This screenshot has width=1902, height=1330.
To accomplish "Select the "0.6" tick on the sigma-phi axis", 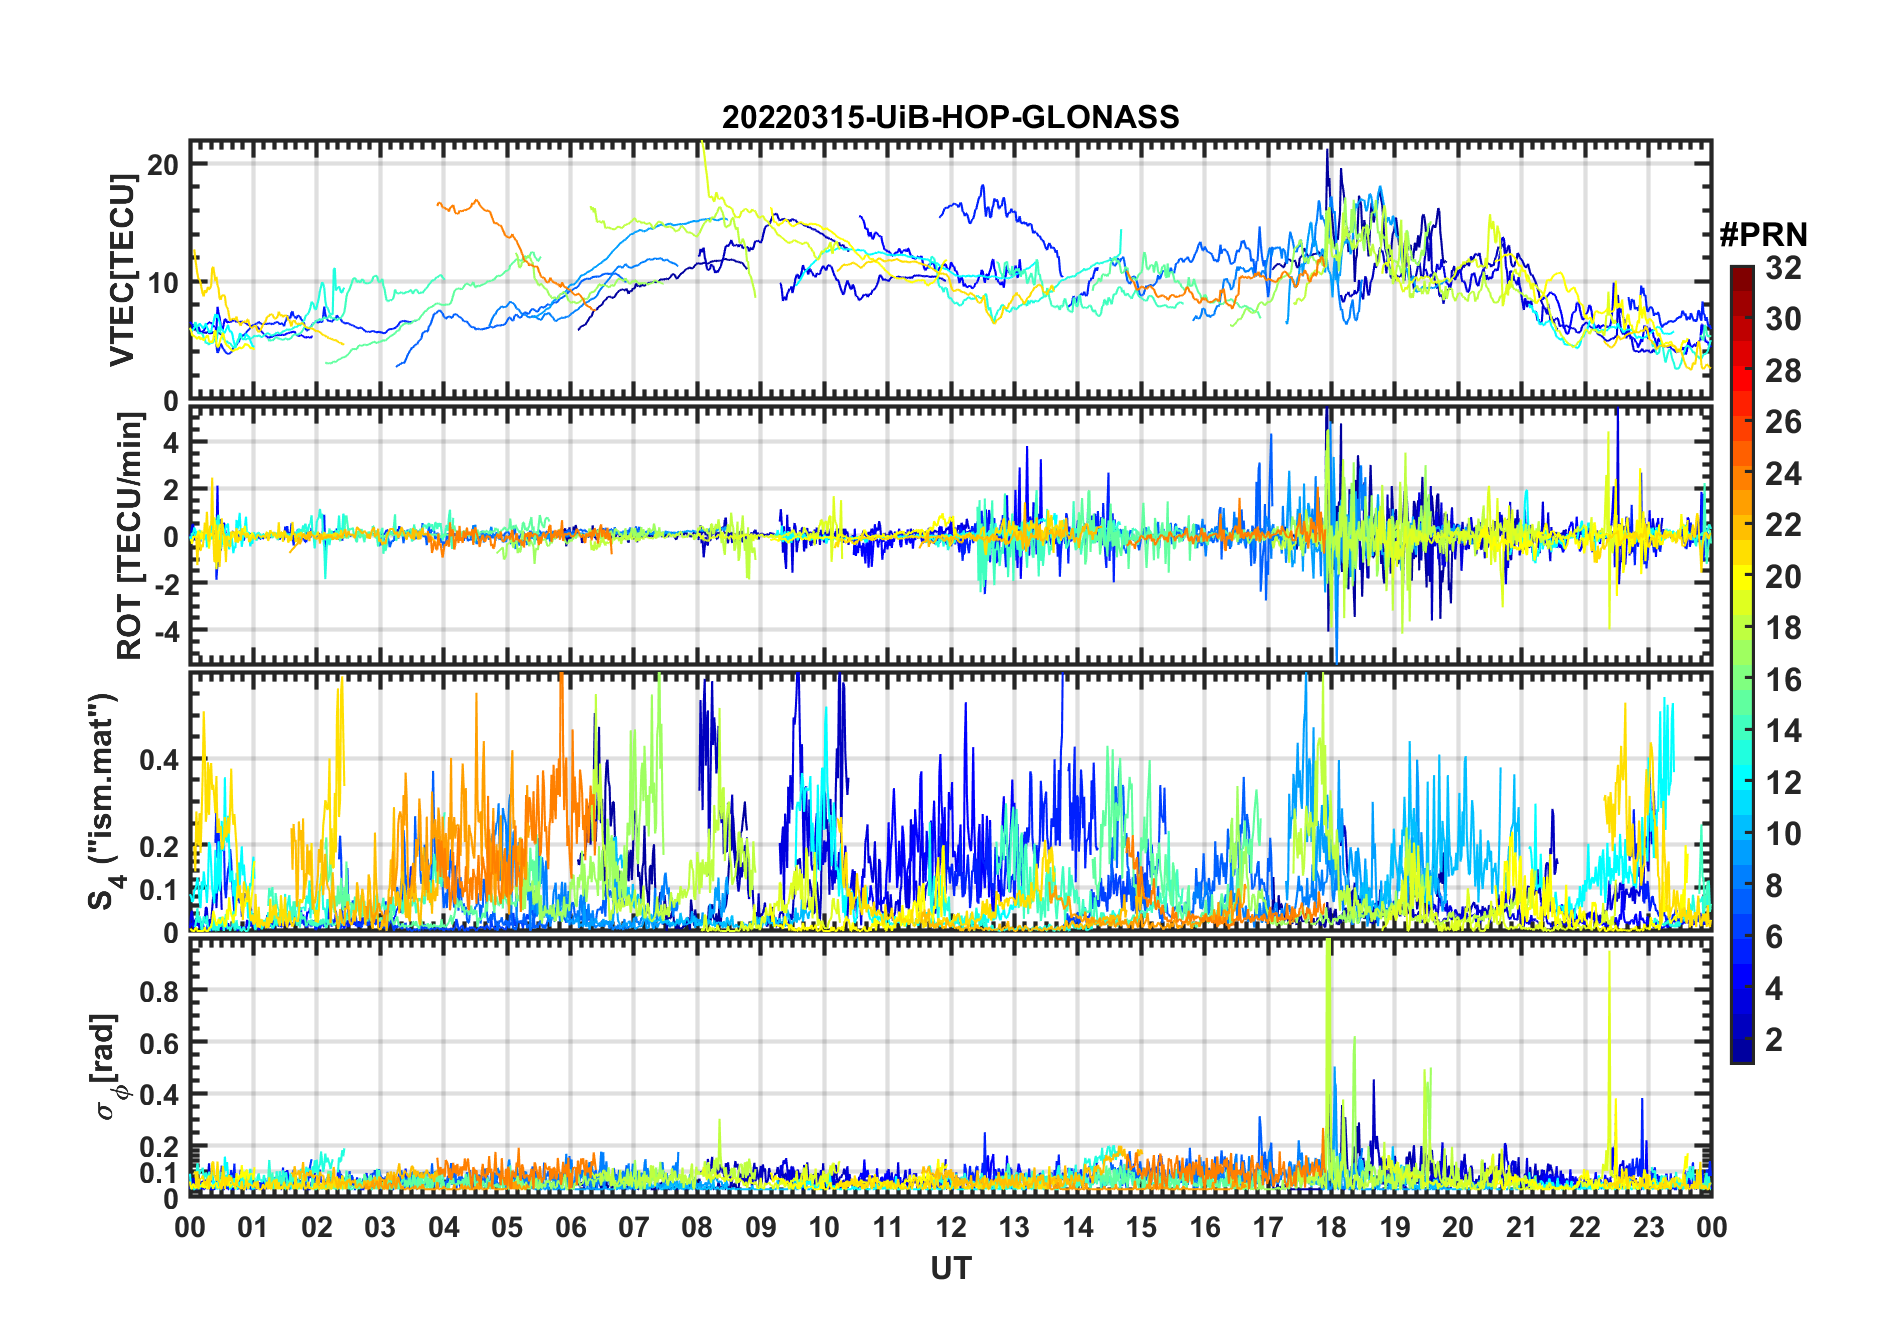I will pos(160,1043).
